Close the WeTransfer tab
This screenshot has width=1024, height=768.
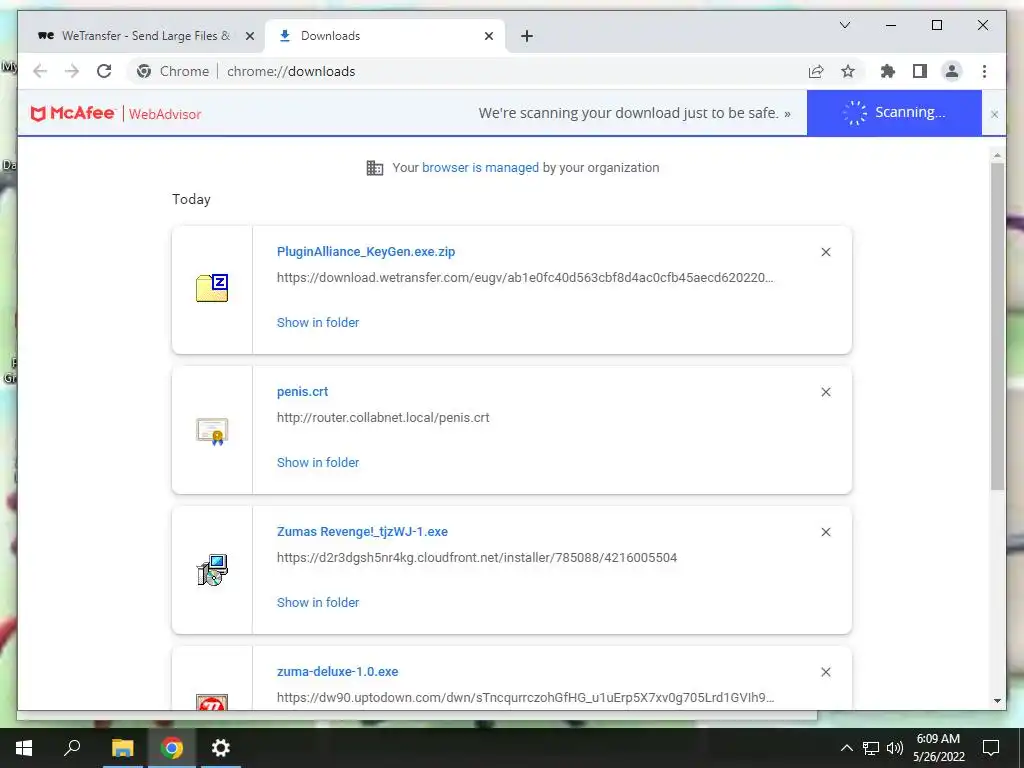[x=249, y=36]
